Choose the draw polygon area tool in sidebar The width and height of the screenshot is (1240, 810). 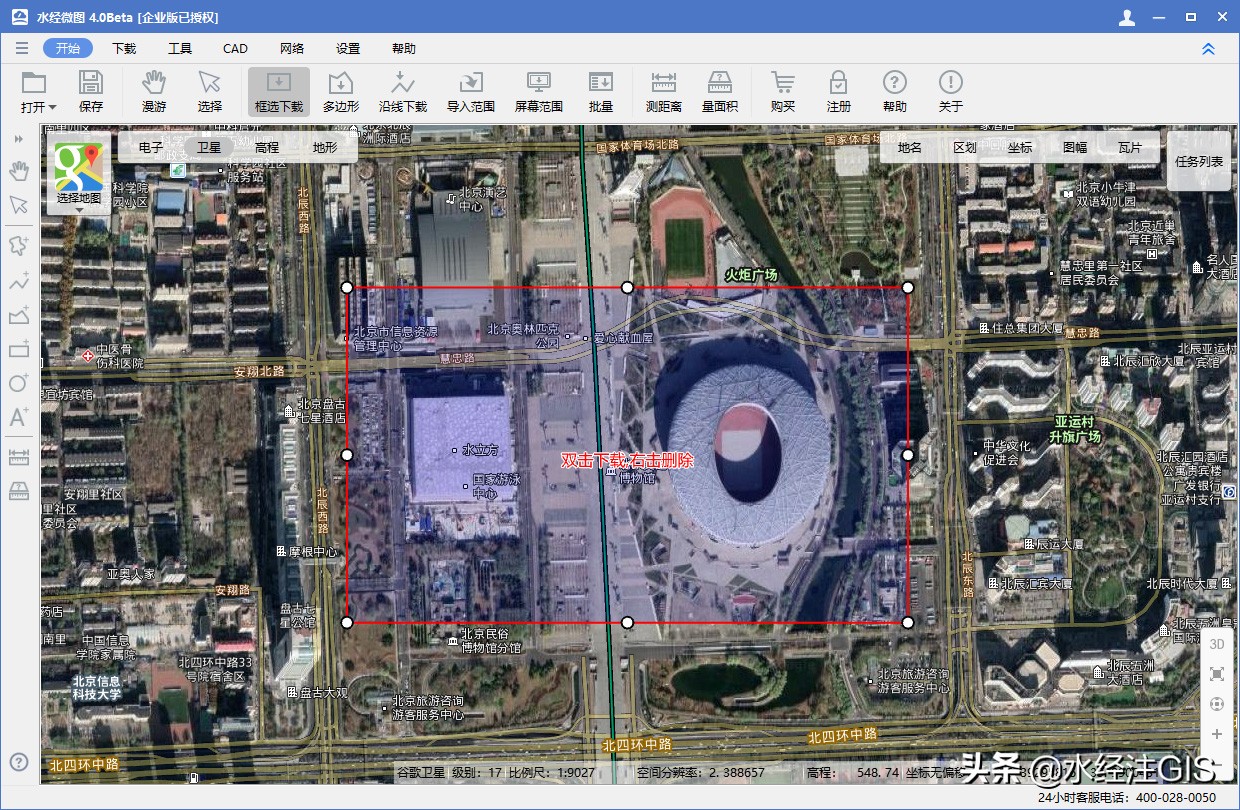[x=19, y=316]
